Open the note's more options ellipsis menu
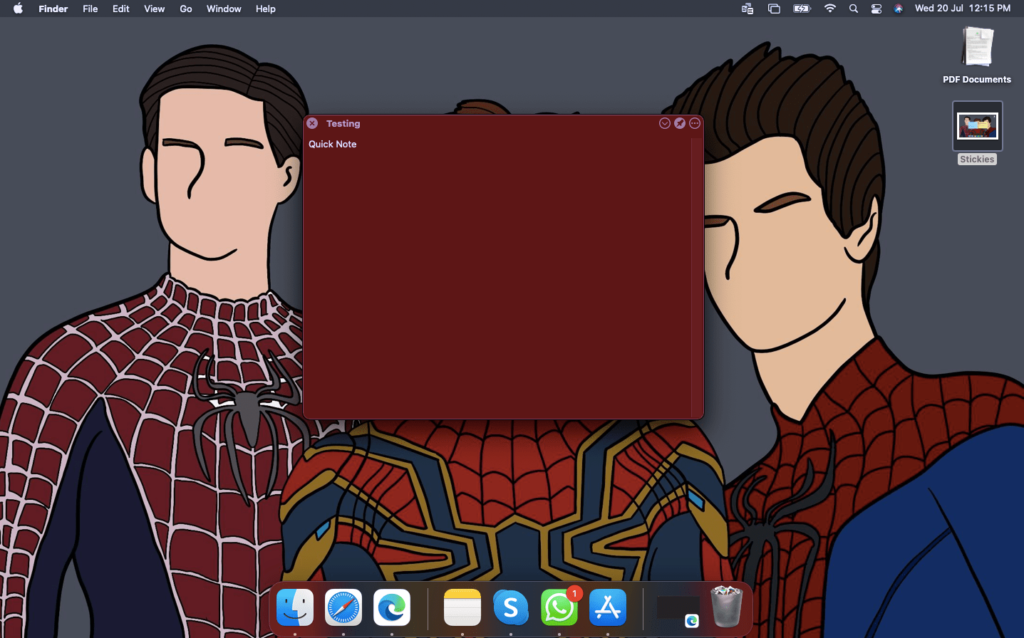The image size is (1024, 638). (x=695, y=123)
